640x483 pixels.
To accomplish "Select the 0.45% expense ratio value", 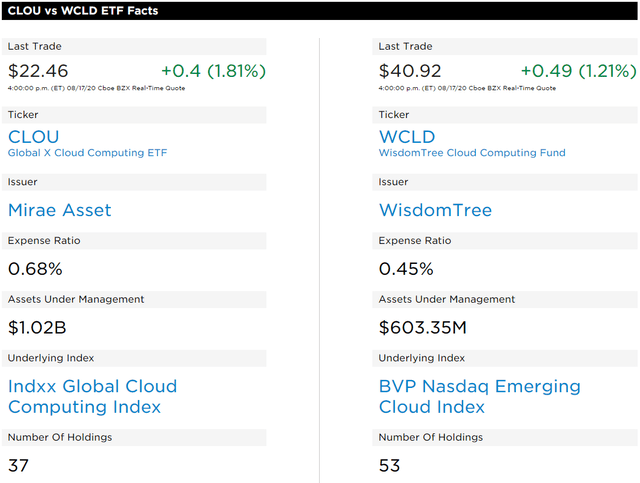I will coord(406,269).
